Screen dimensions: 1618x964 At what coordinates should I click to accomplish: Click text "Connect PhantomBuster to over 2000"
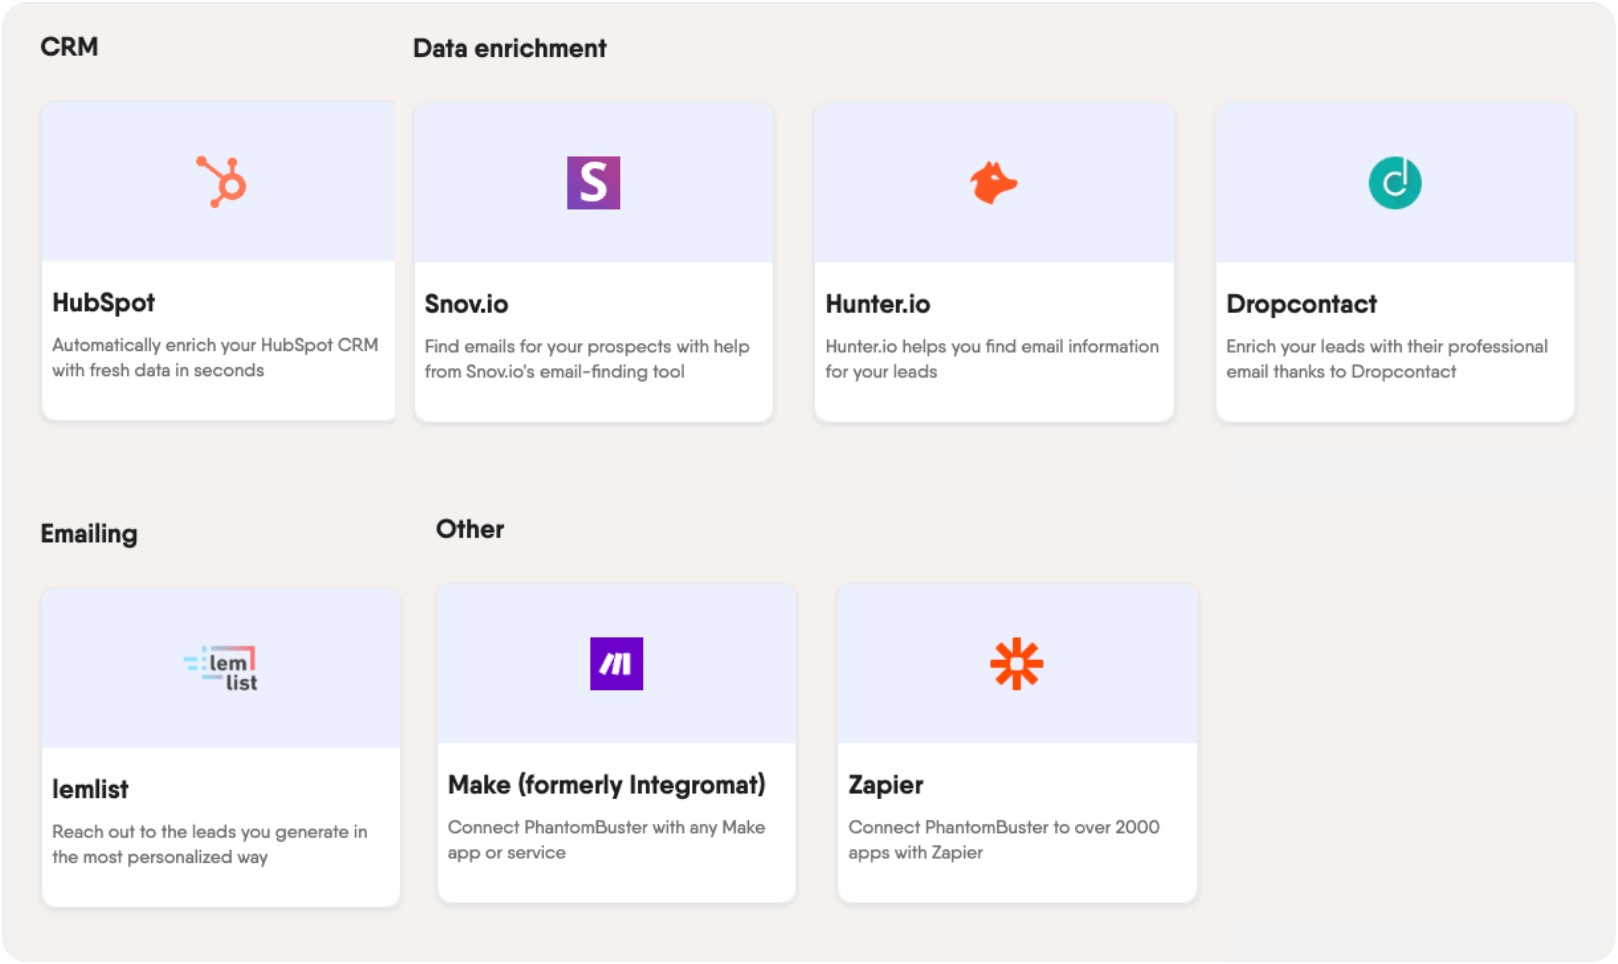click(1004, 827)
